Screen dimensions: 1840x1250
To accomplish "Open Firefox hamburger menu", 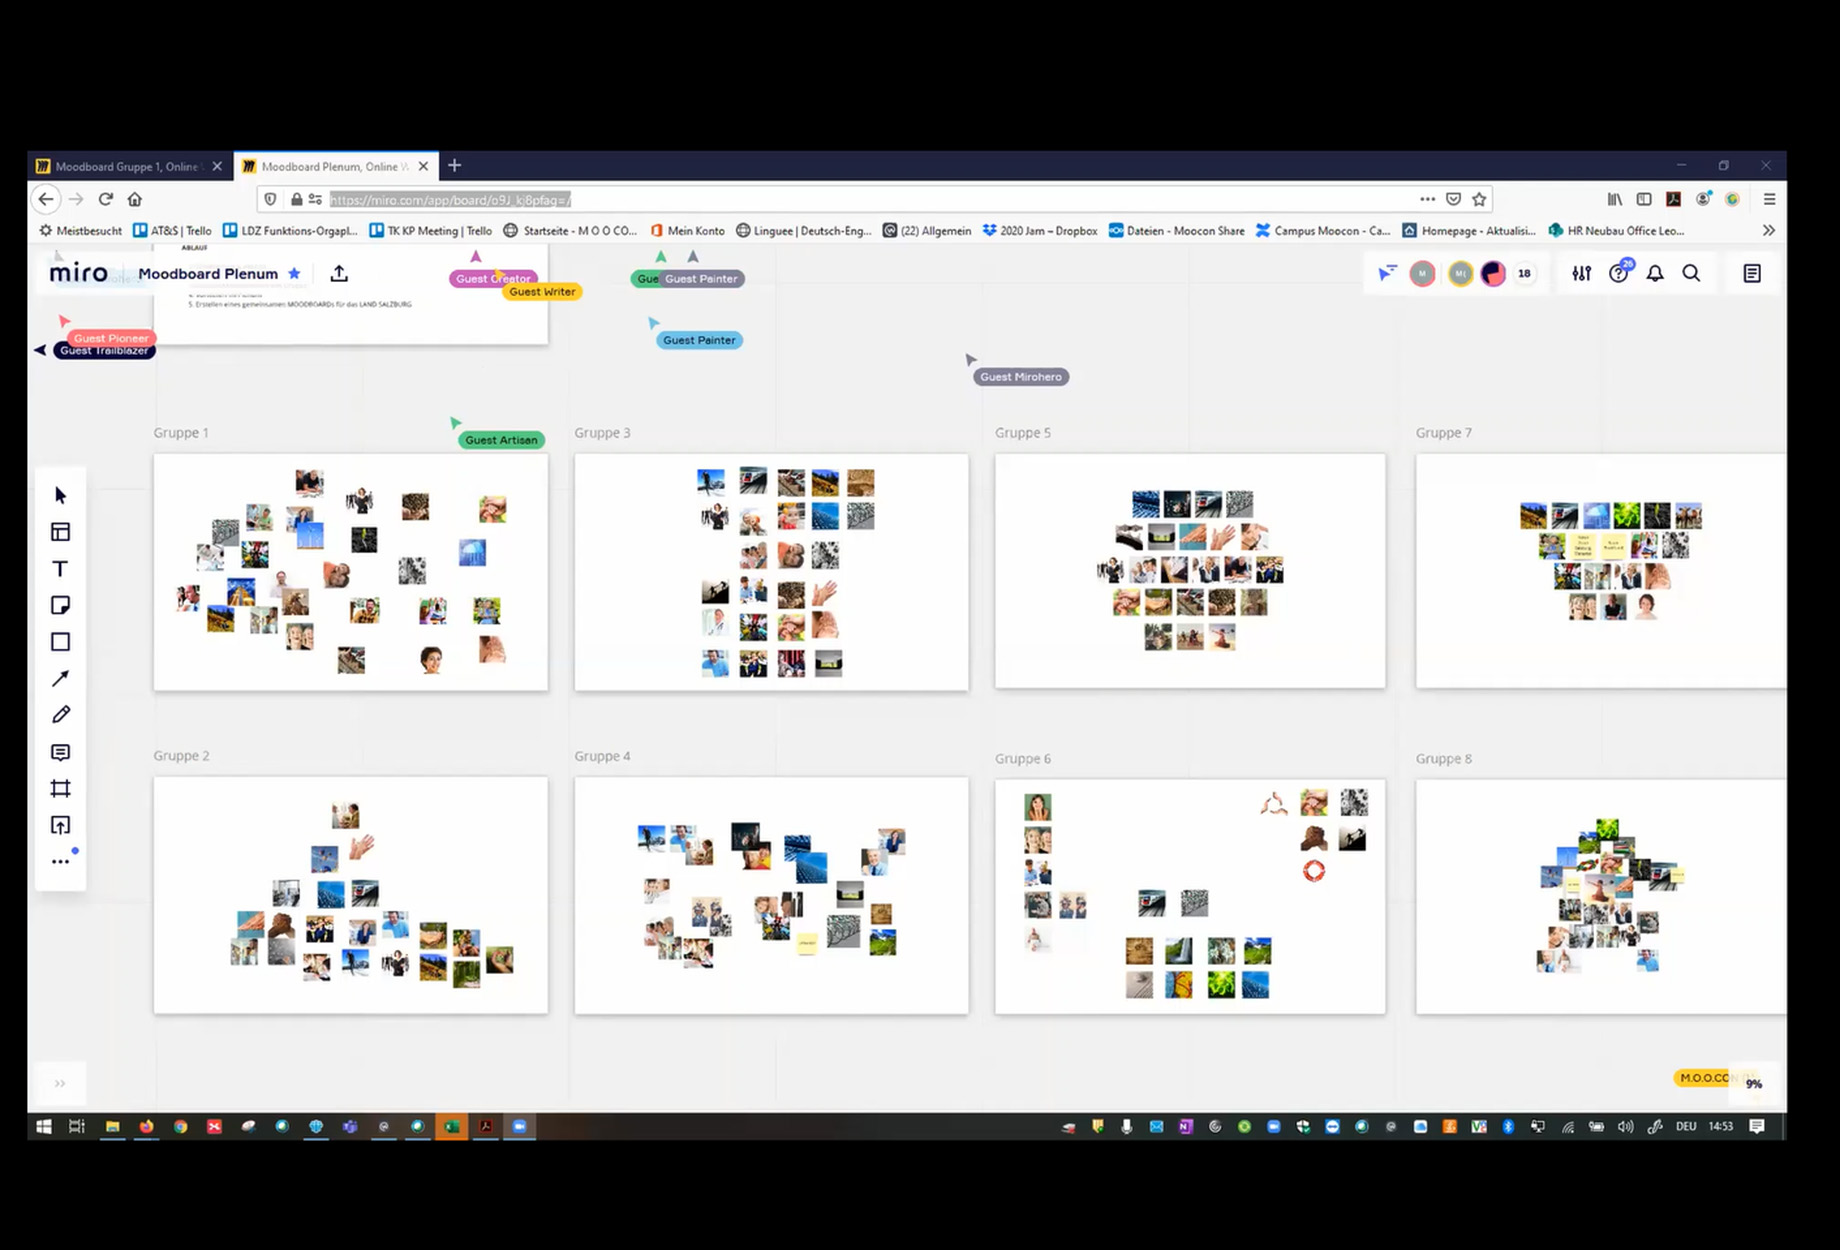I will [x=1769, y=199].
